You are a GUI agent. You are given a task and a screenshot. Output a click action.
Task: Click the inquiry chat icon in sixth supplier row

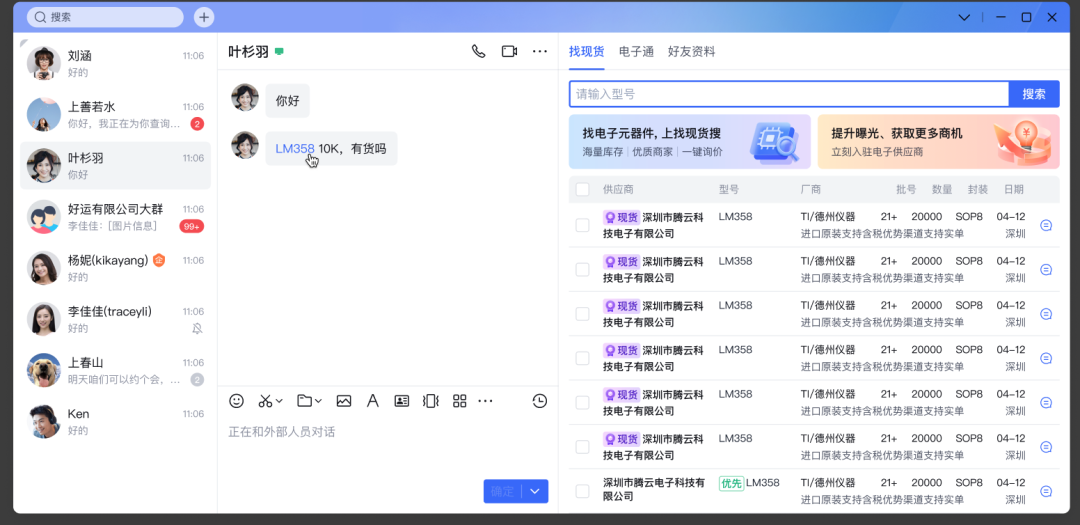click(x=1046, y=447)
